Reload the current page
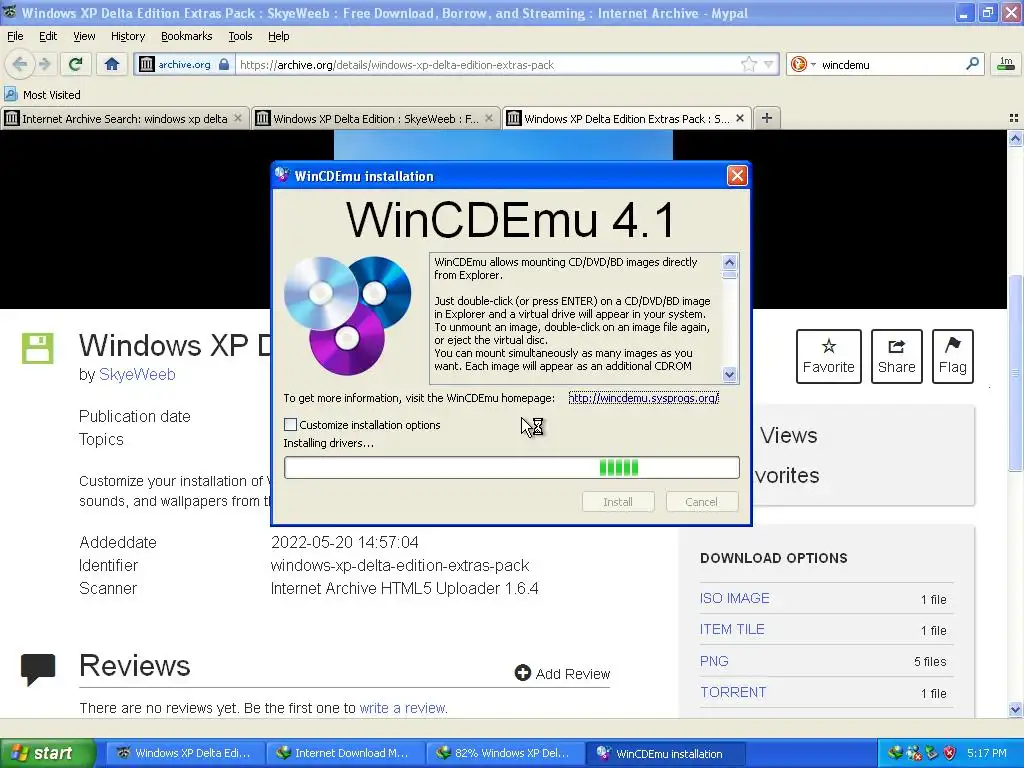This screenshot has height=768, width=1024. [x=76, y=64]
